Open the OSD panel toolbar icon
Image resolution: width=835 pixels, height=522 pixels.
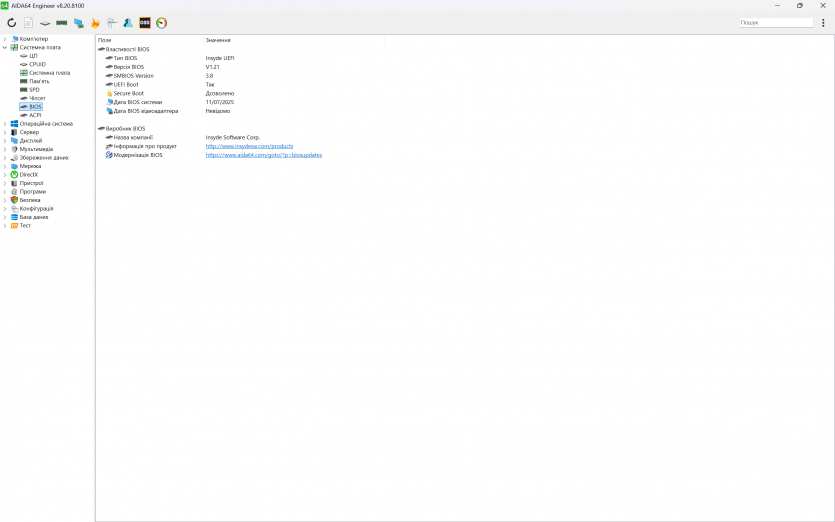(145, 23)
